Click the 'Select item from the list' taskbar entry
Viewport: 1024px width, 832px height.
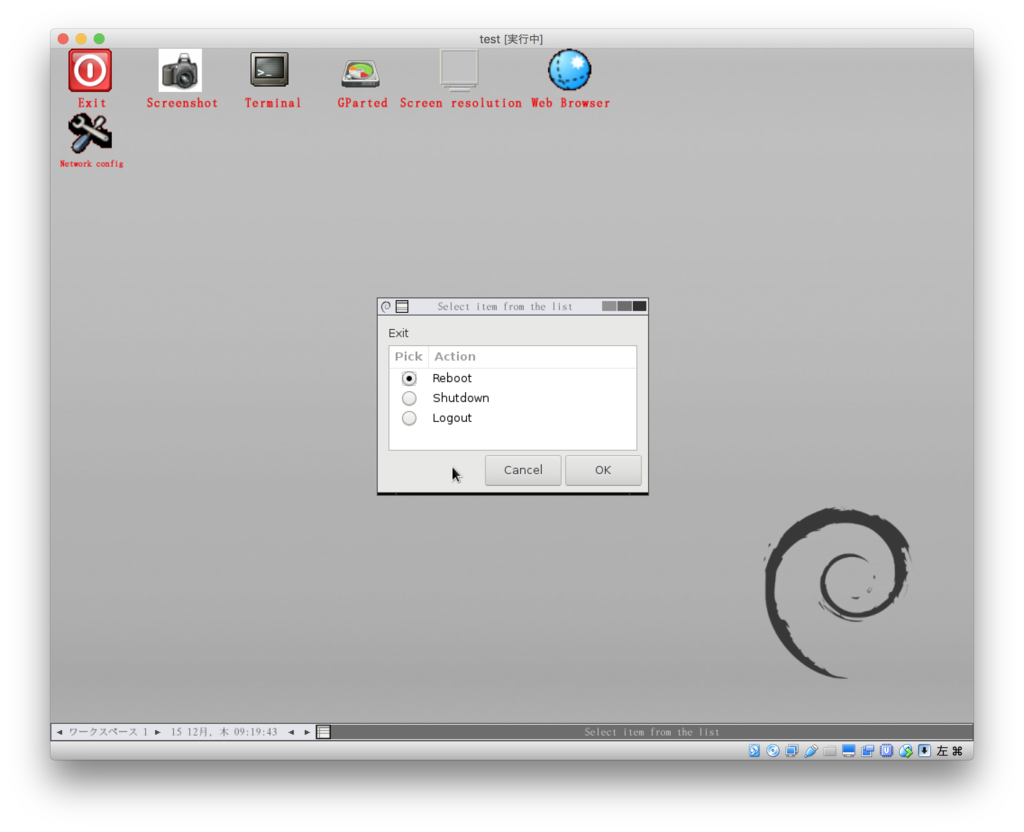pyautogui.click(x=652, y=732)
